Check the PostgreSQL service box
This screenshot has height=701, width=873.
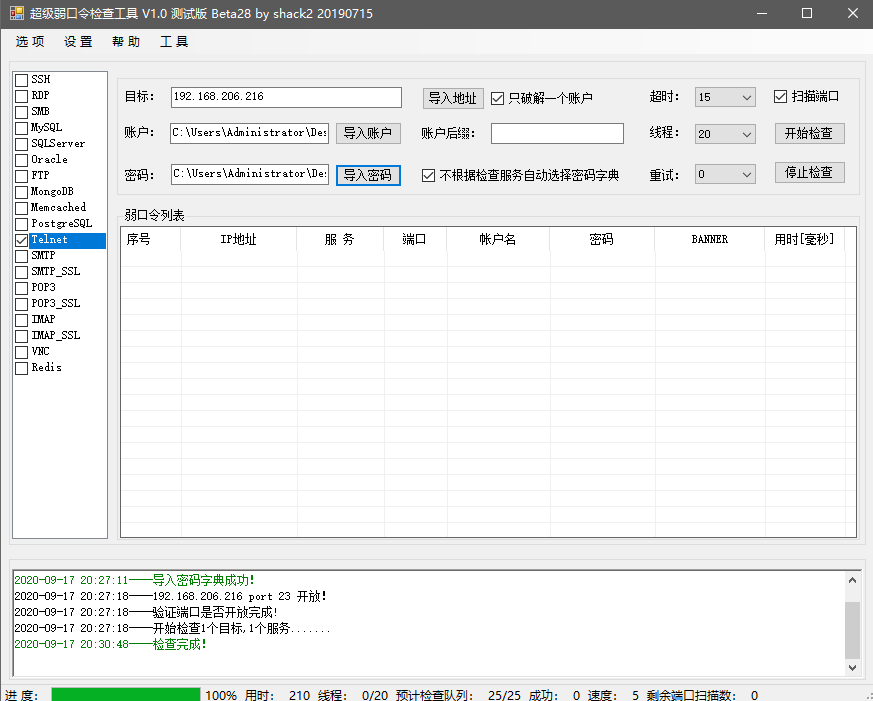(x=21, y=224)
